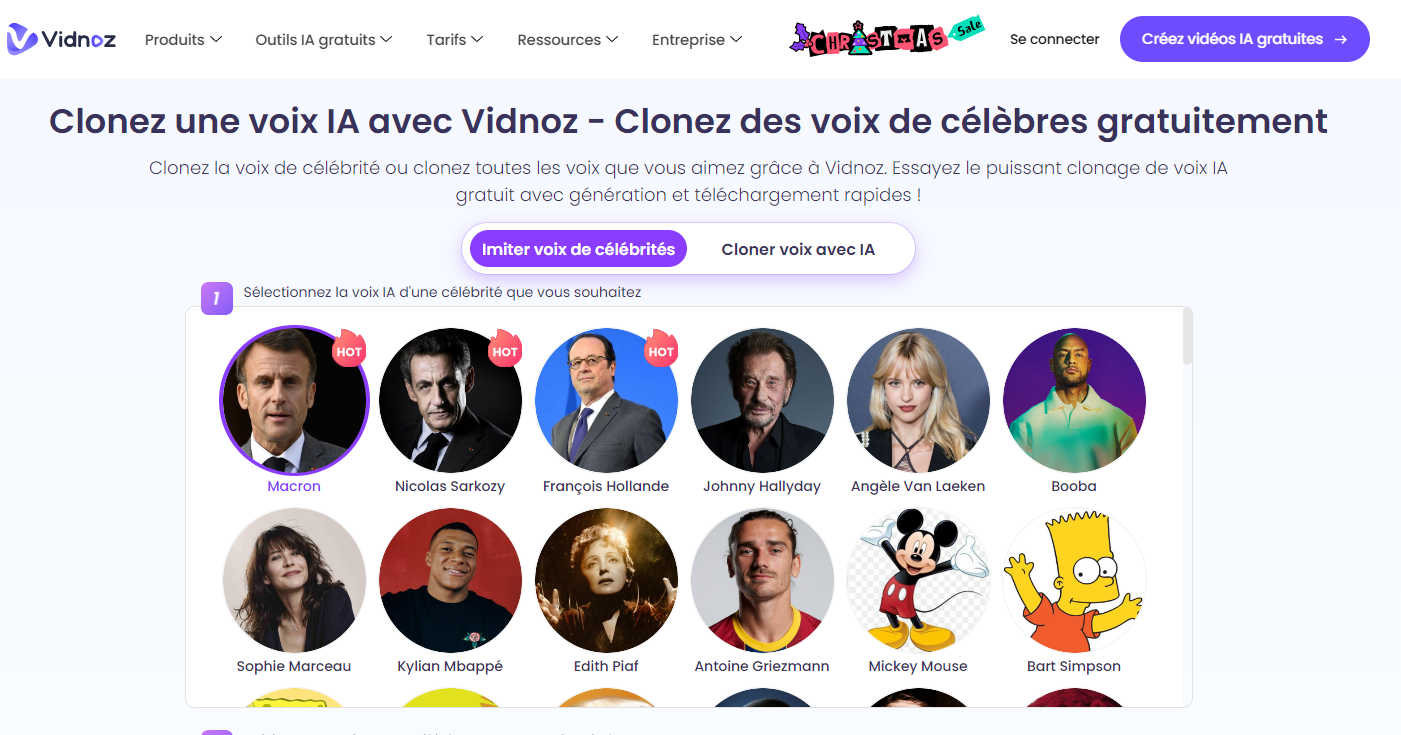
Task: Switch to Imiter voix de célébrités
Action: (578, 249)
